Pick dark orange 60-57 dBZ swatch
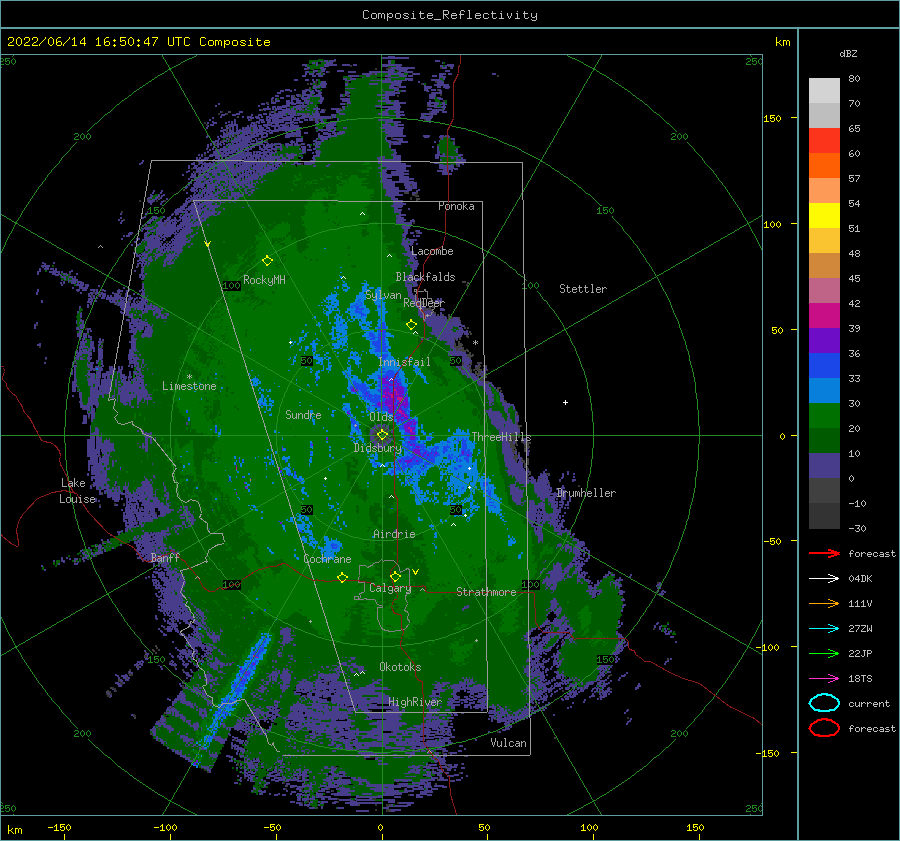900x841 pixels. click(824, 165)
